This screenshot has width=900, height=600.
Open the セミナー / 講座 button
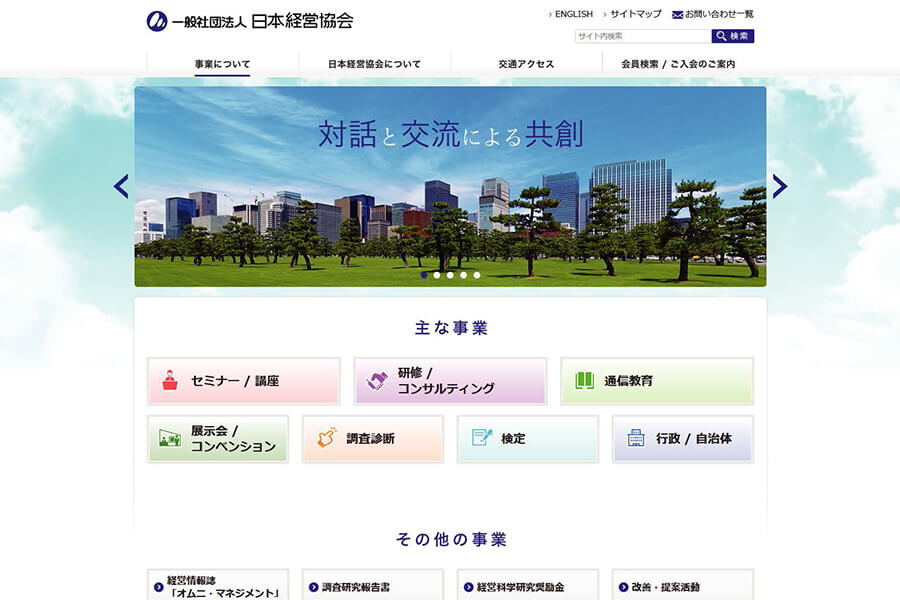(244, 381)
